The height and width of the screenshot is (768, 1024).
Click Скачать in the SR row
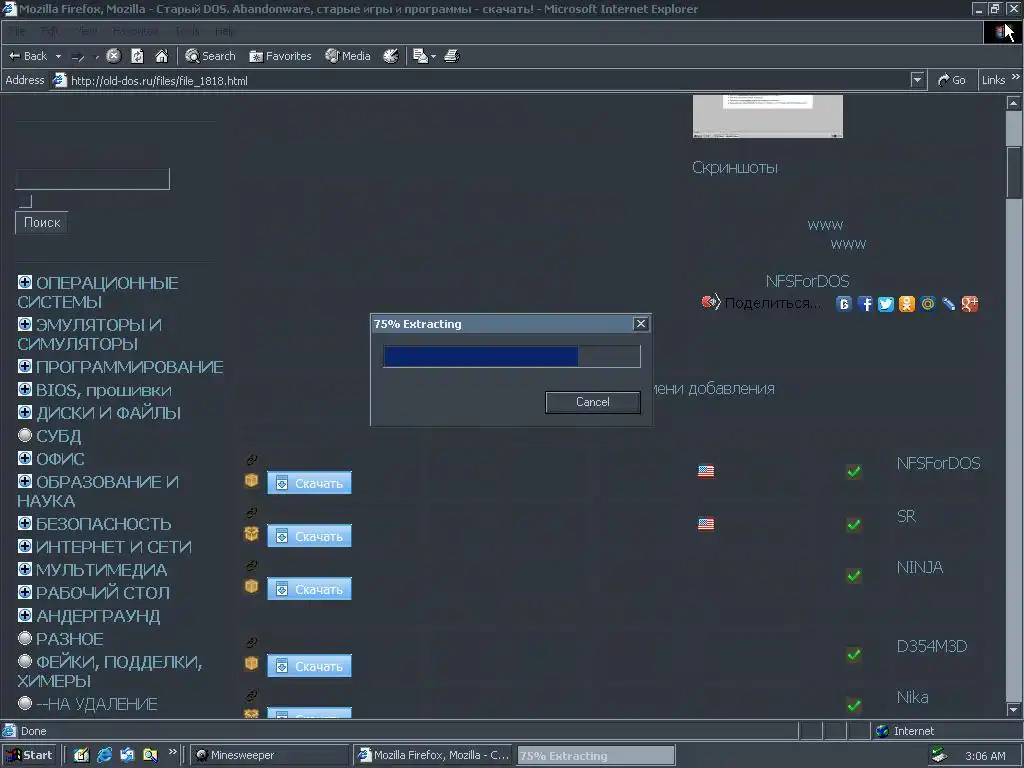310,536
